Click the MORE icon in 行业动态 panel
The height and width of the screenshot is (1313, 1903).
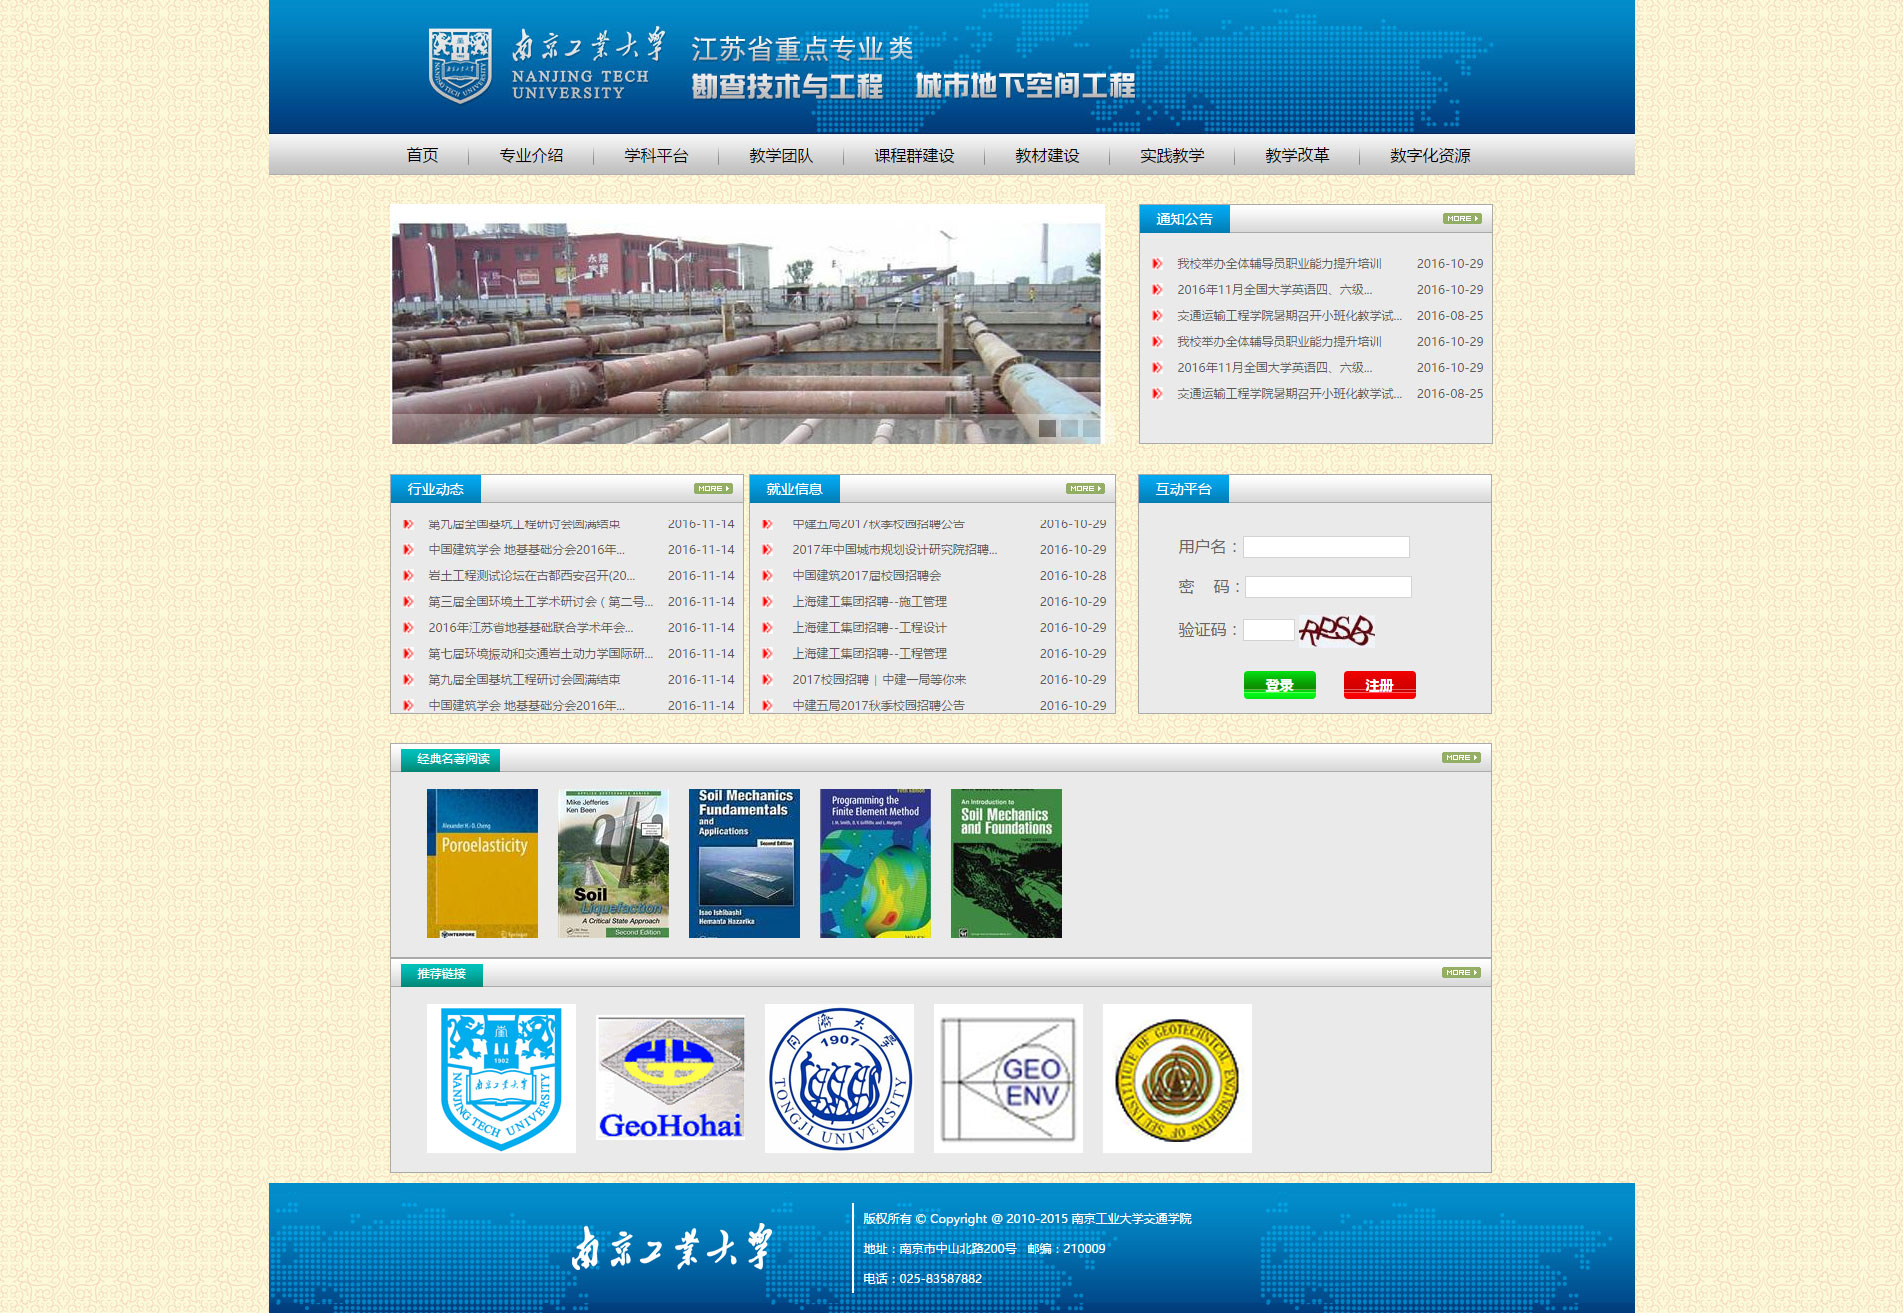point(713,489)
